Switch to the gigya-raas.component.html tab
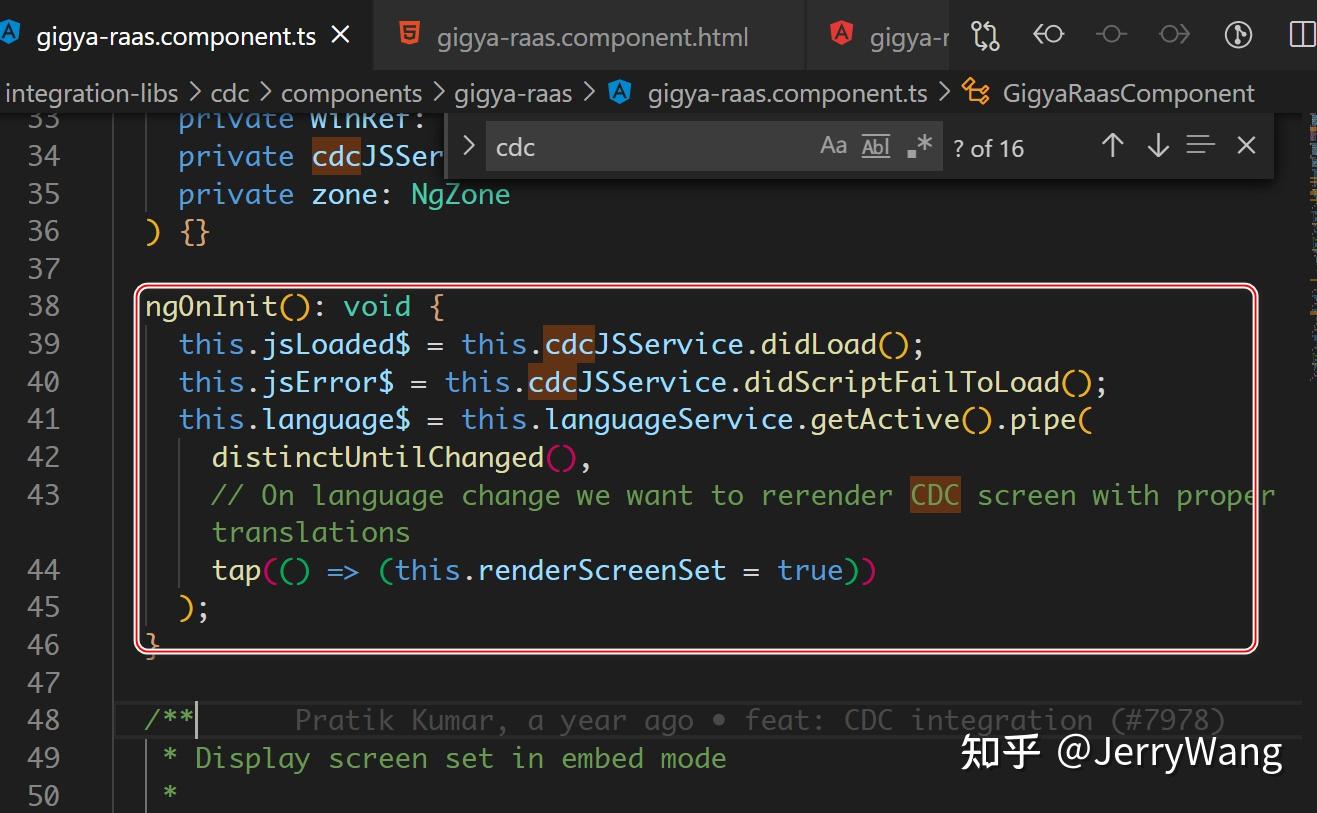Screen dimensions: 1317x813 pyautogui.click(x=591, y=35)
